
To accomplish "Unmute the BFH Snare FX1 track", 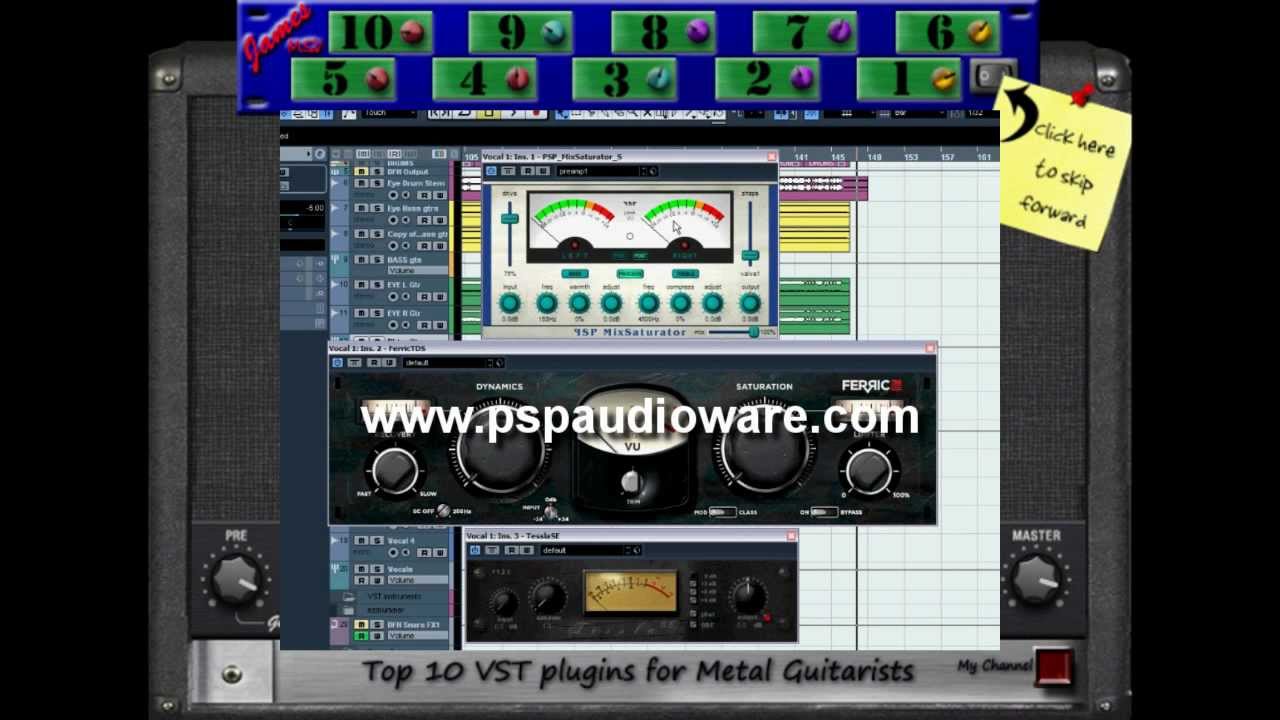I will click(362, 625).
